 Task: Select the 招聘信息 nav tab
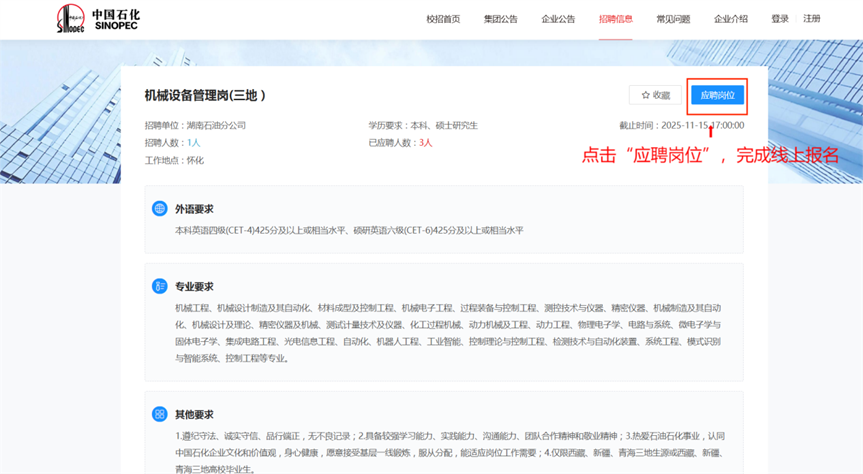[616, 19]
